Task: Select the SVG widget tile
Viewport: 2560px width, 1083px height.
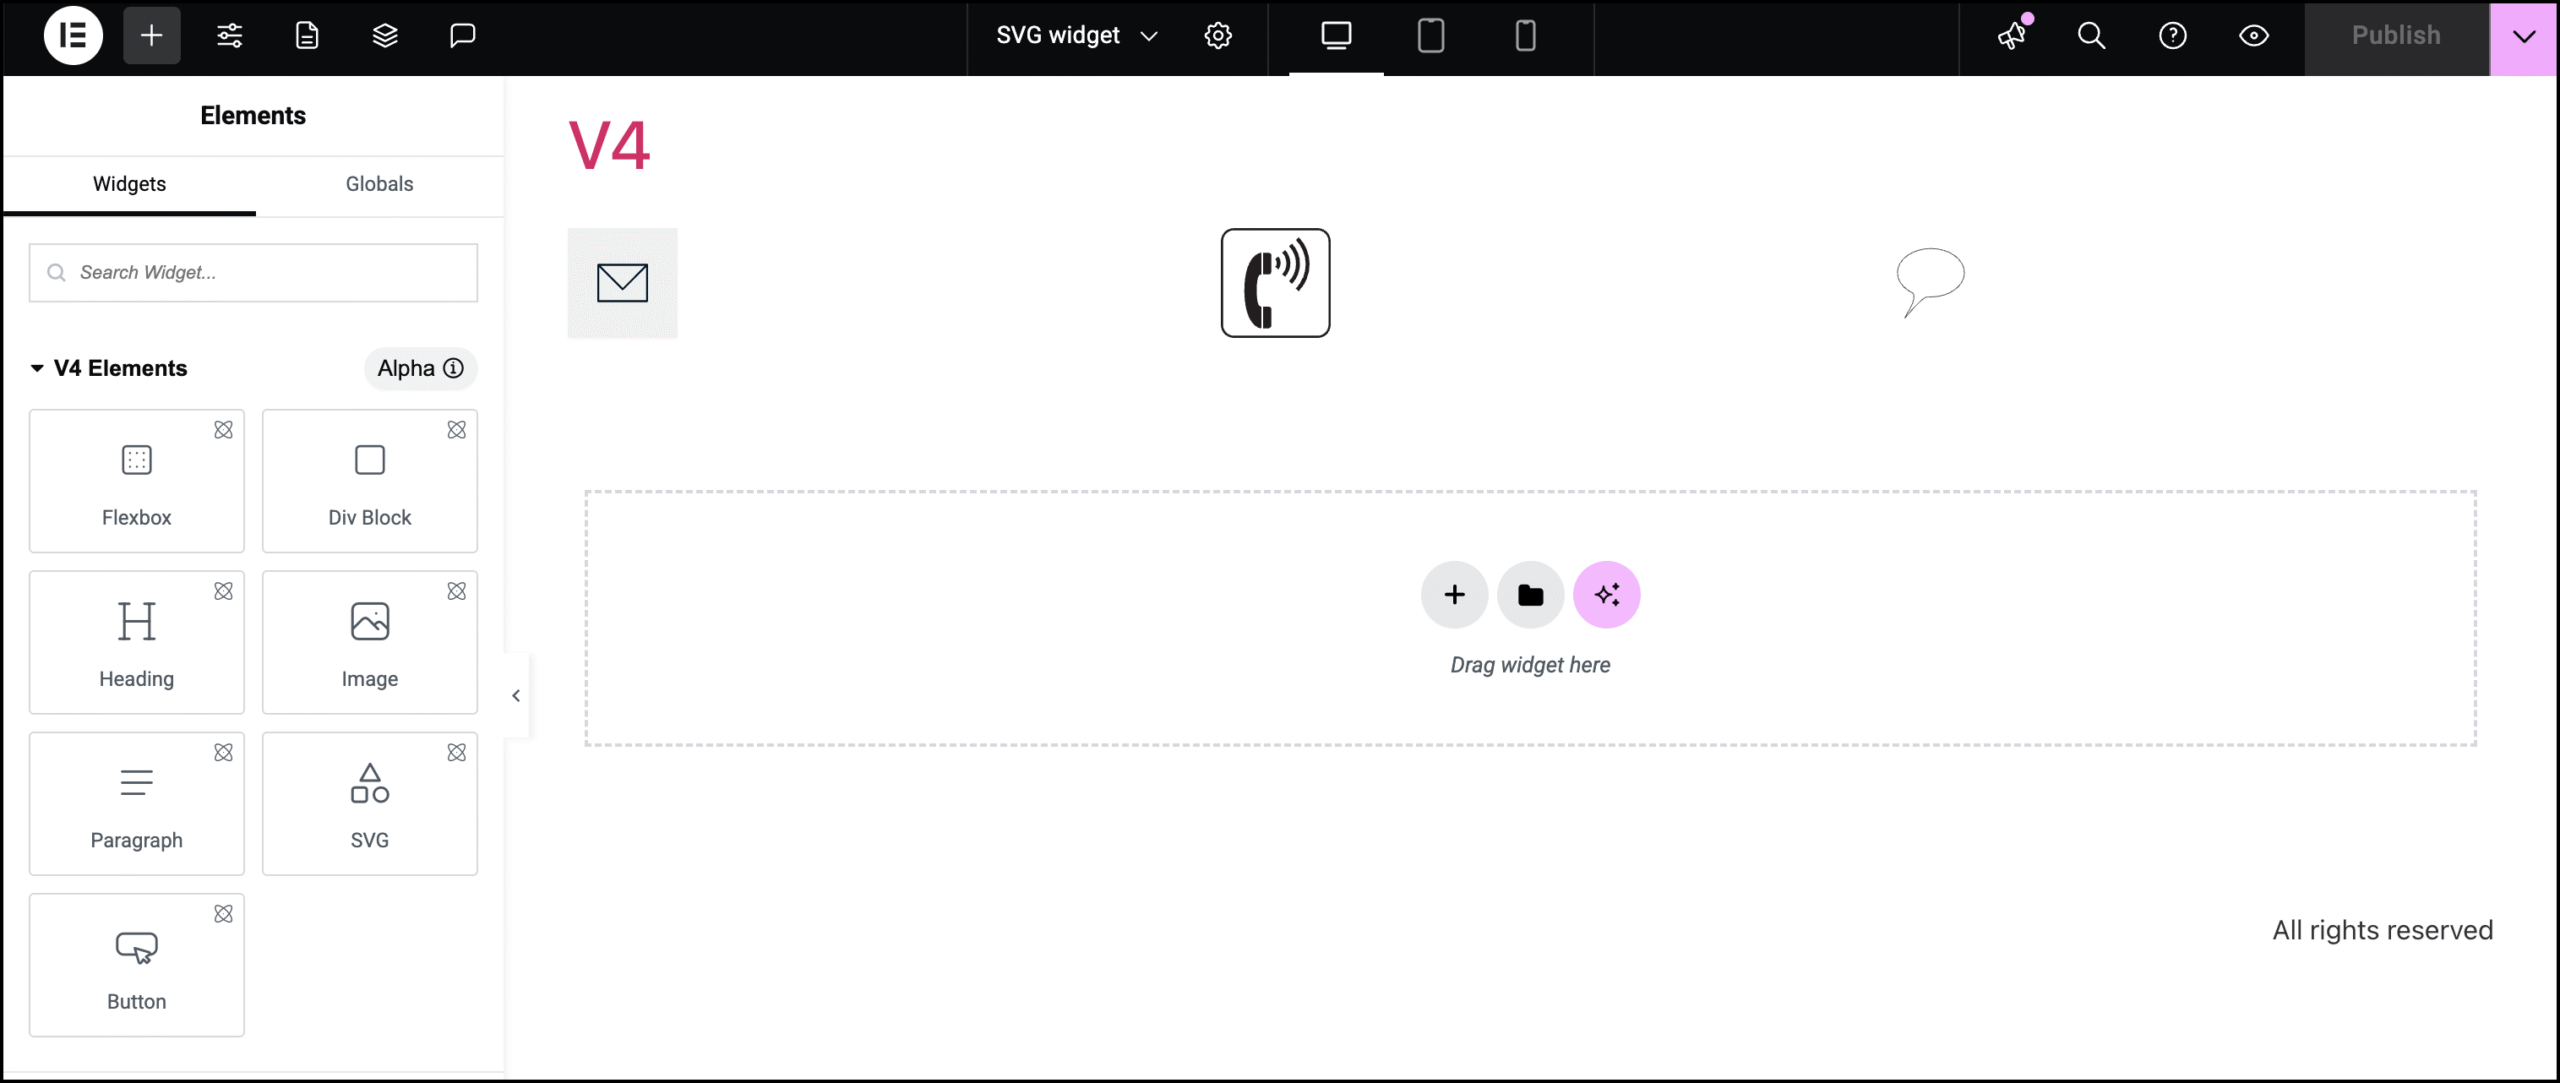Action: pos(370,804)
